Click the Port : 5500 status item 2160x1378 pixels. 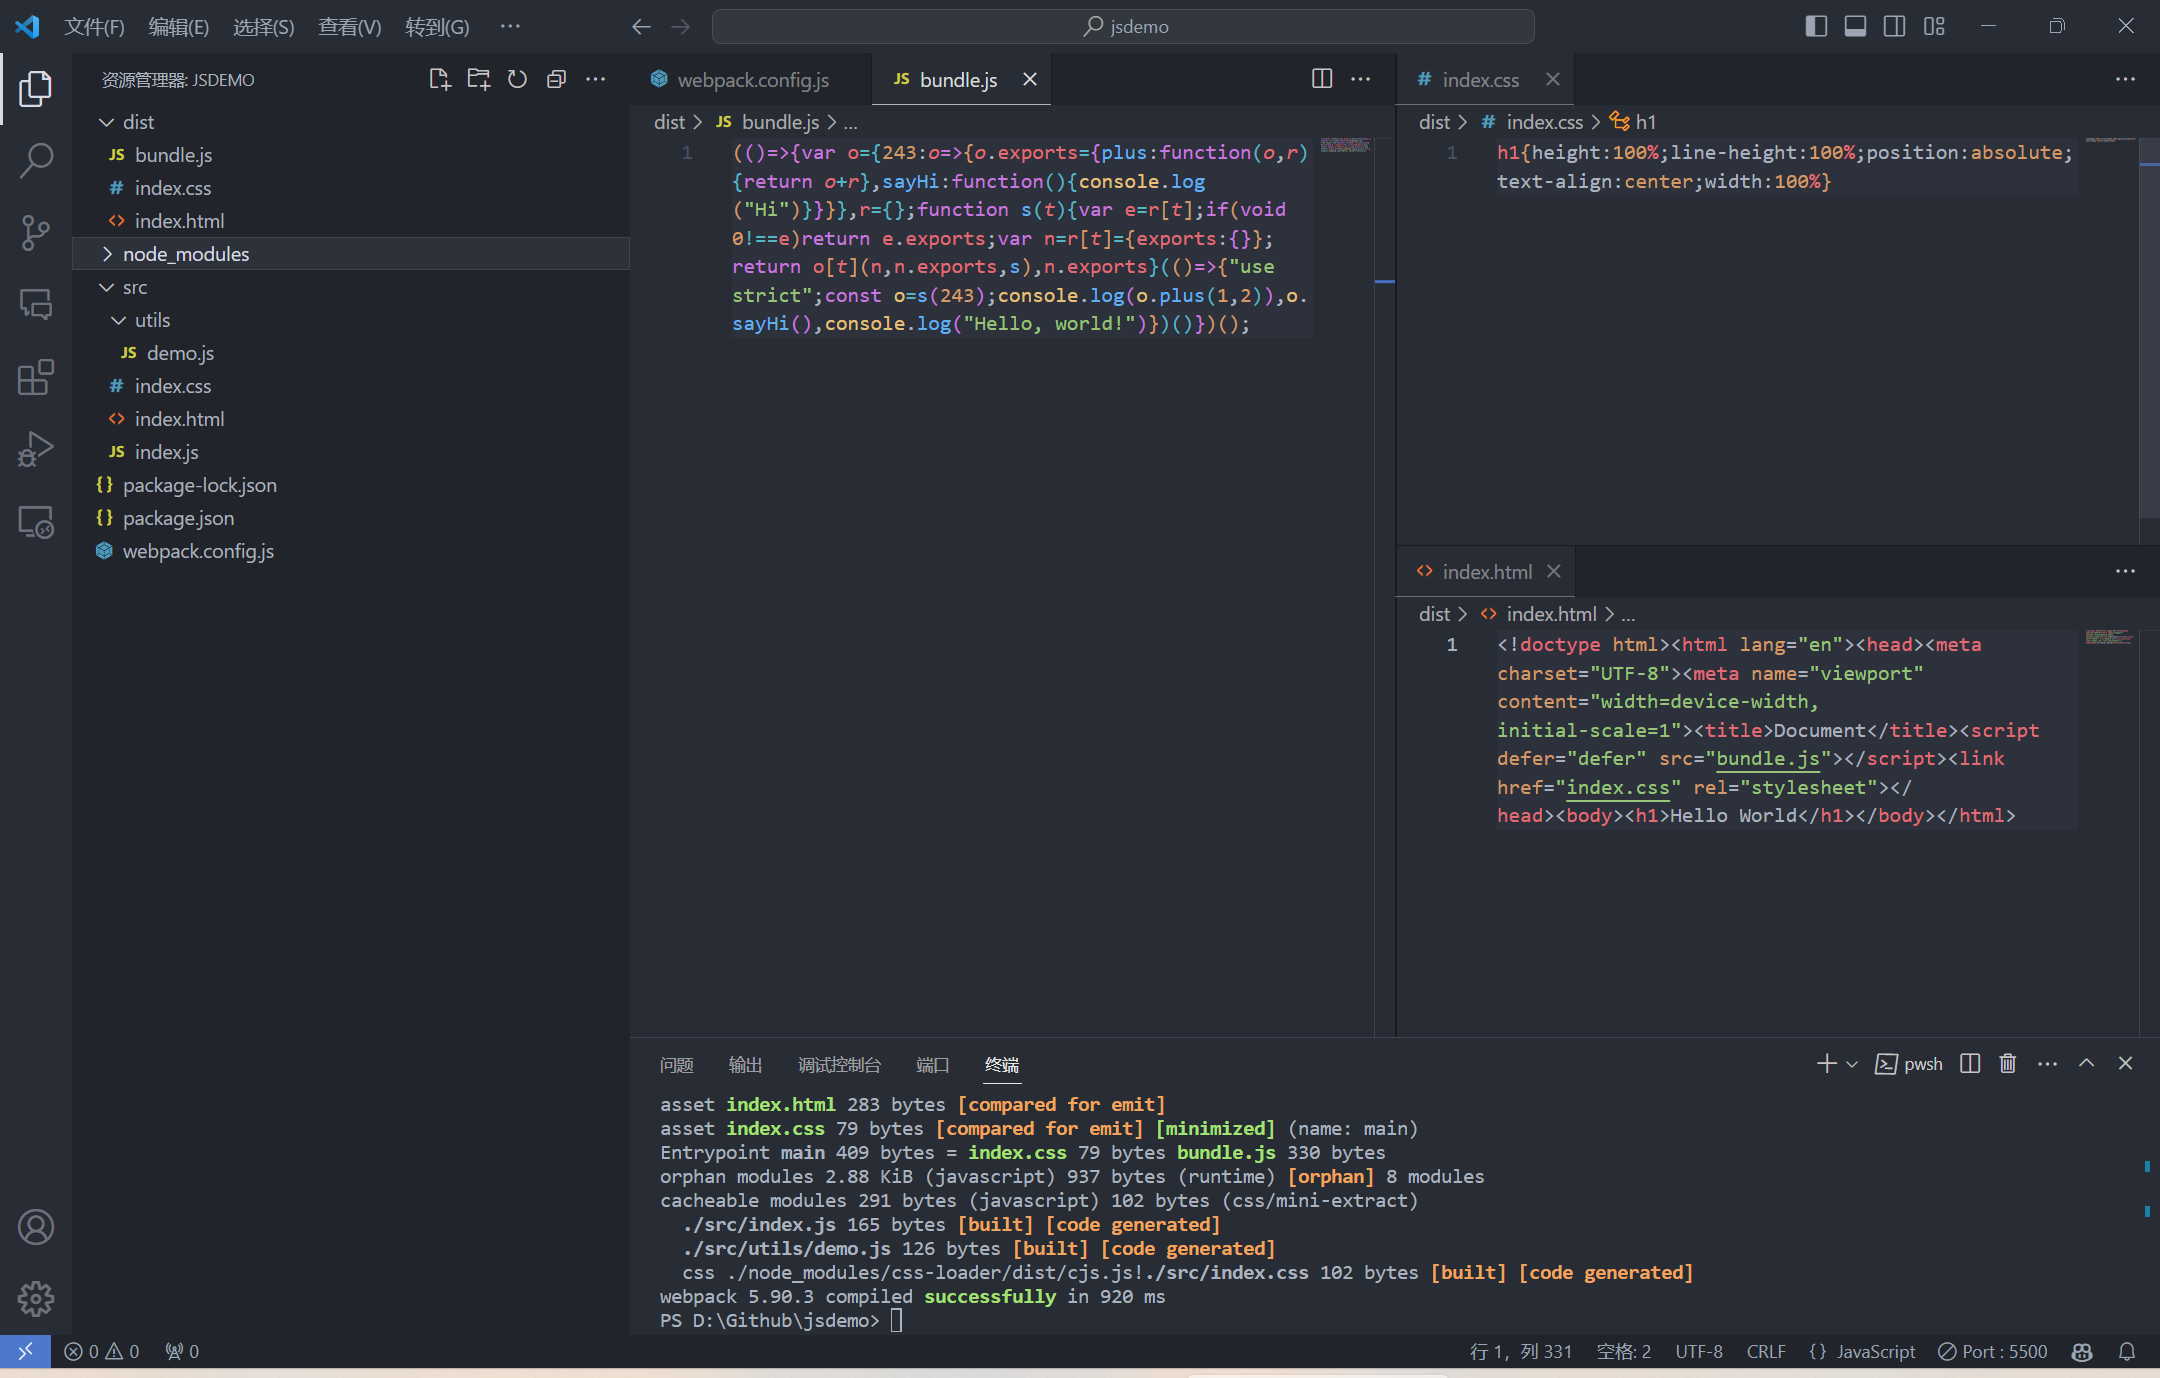tap(1993, 1352)
